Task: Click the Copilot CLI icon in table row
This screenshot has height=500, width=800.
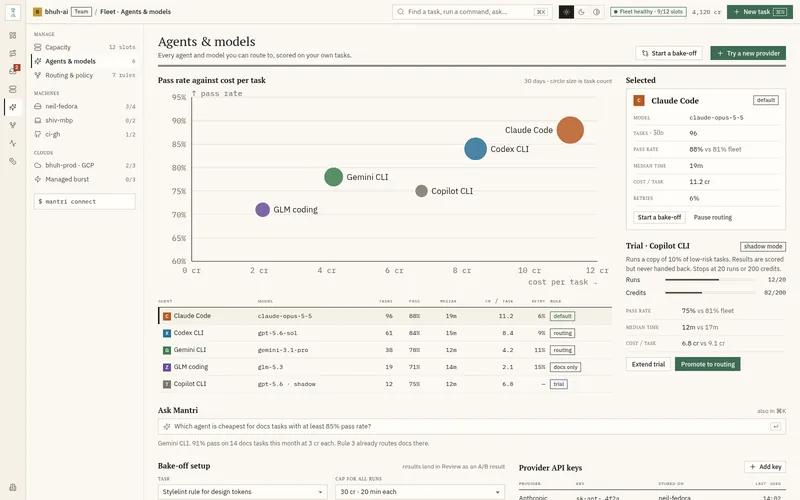Action: (166, 384)
